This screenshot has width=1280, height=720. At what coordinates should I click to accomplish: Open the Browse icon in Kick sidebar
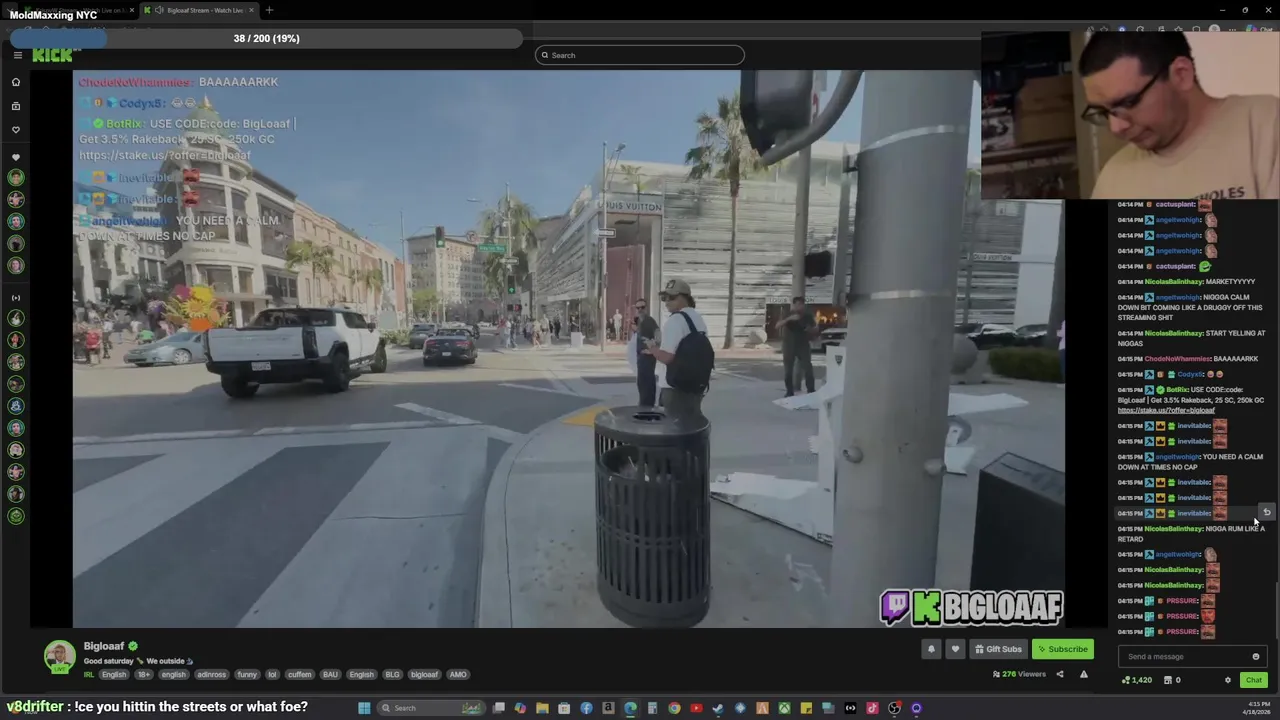click(15, 106)
